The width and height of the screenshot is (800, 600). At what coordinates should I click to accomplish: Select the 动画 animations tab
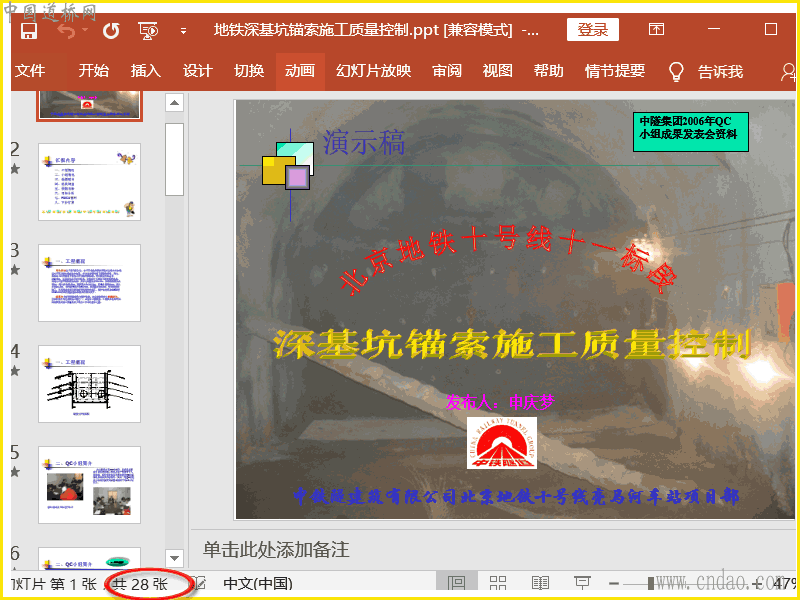click(300, 71)
